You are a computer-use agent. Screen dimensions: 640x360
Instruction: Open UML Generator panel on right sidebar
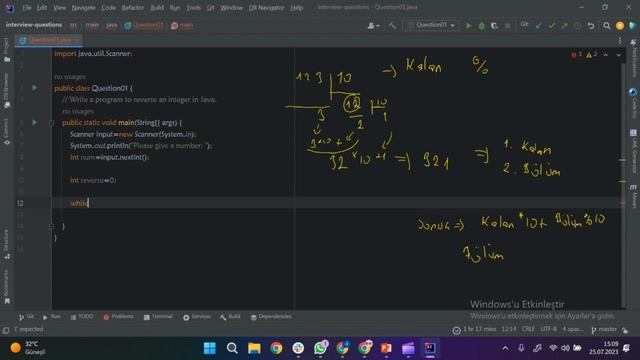(633, 152)
